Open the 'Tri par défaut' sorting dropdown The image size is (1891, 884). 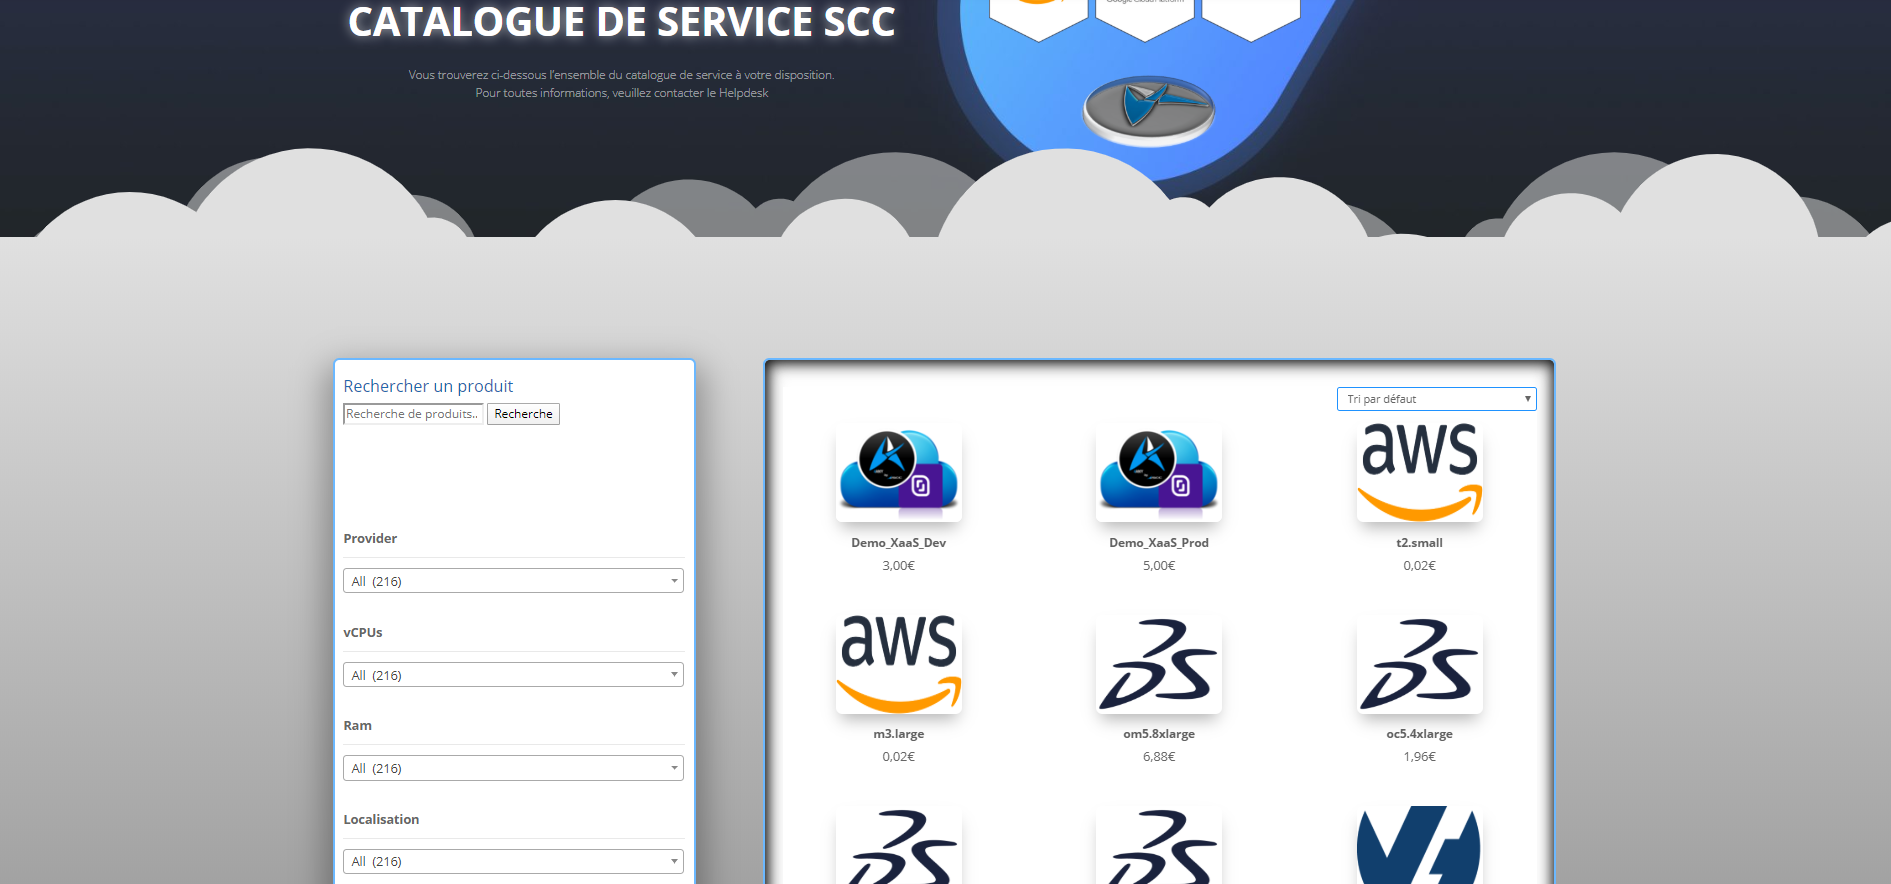[x=1436, y=399]
